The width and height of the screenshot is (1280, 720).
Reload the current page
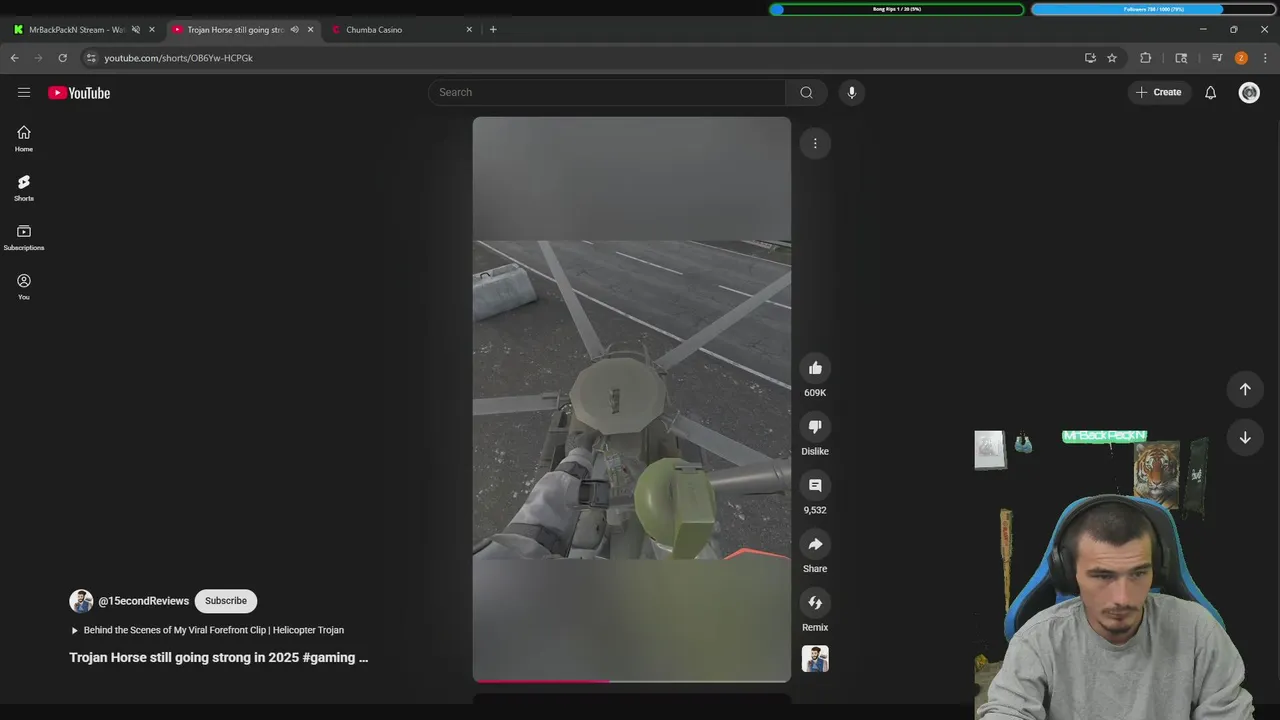[63, 58]
